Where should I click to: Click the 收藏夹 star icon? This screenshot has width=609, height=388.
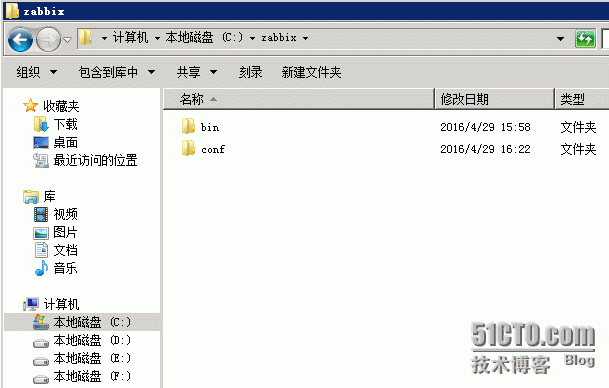coord(30,105)
